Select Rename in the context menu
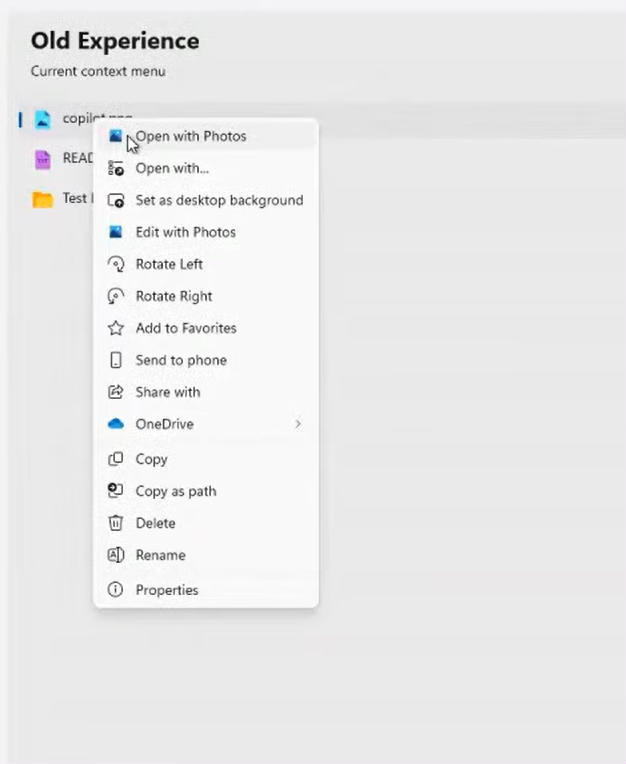This screenshot has height=764, width=626. point(160,555)
